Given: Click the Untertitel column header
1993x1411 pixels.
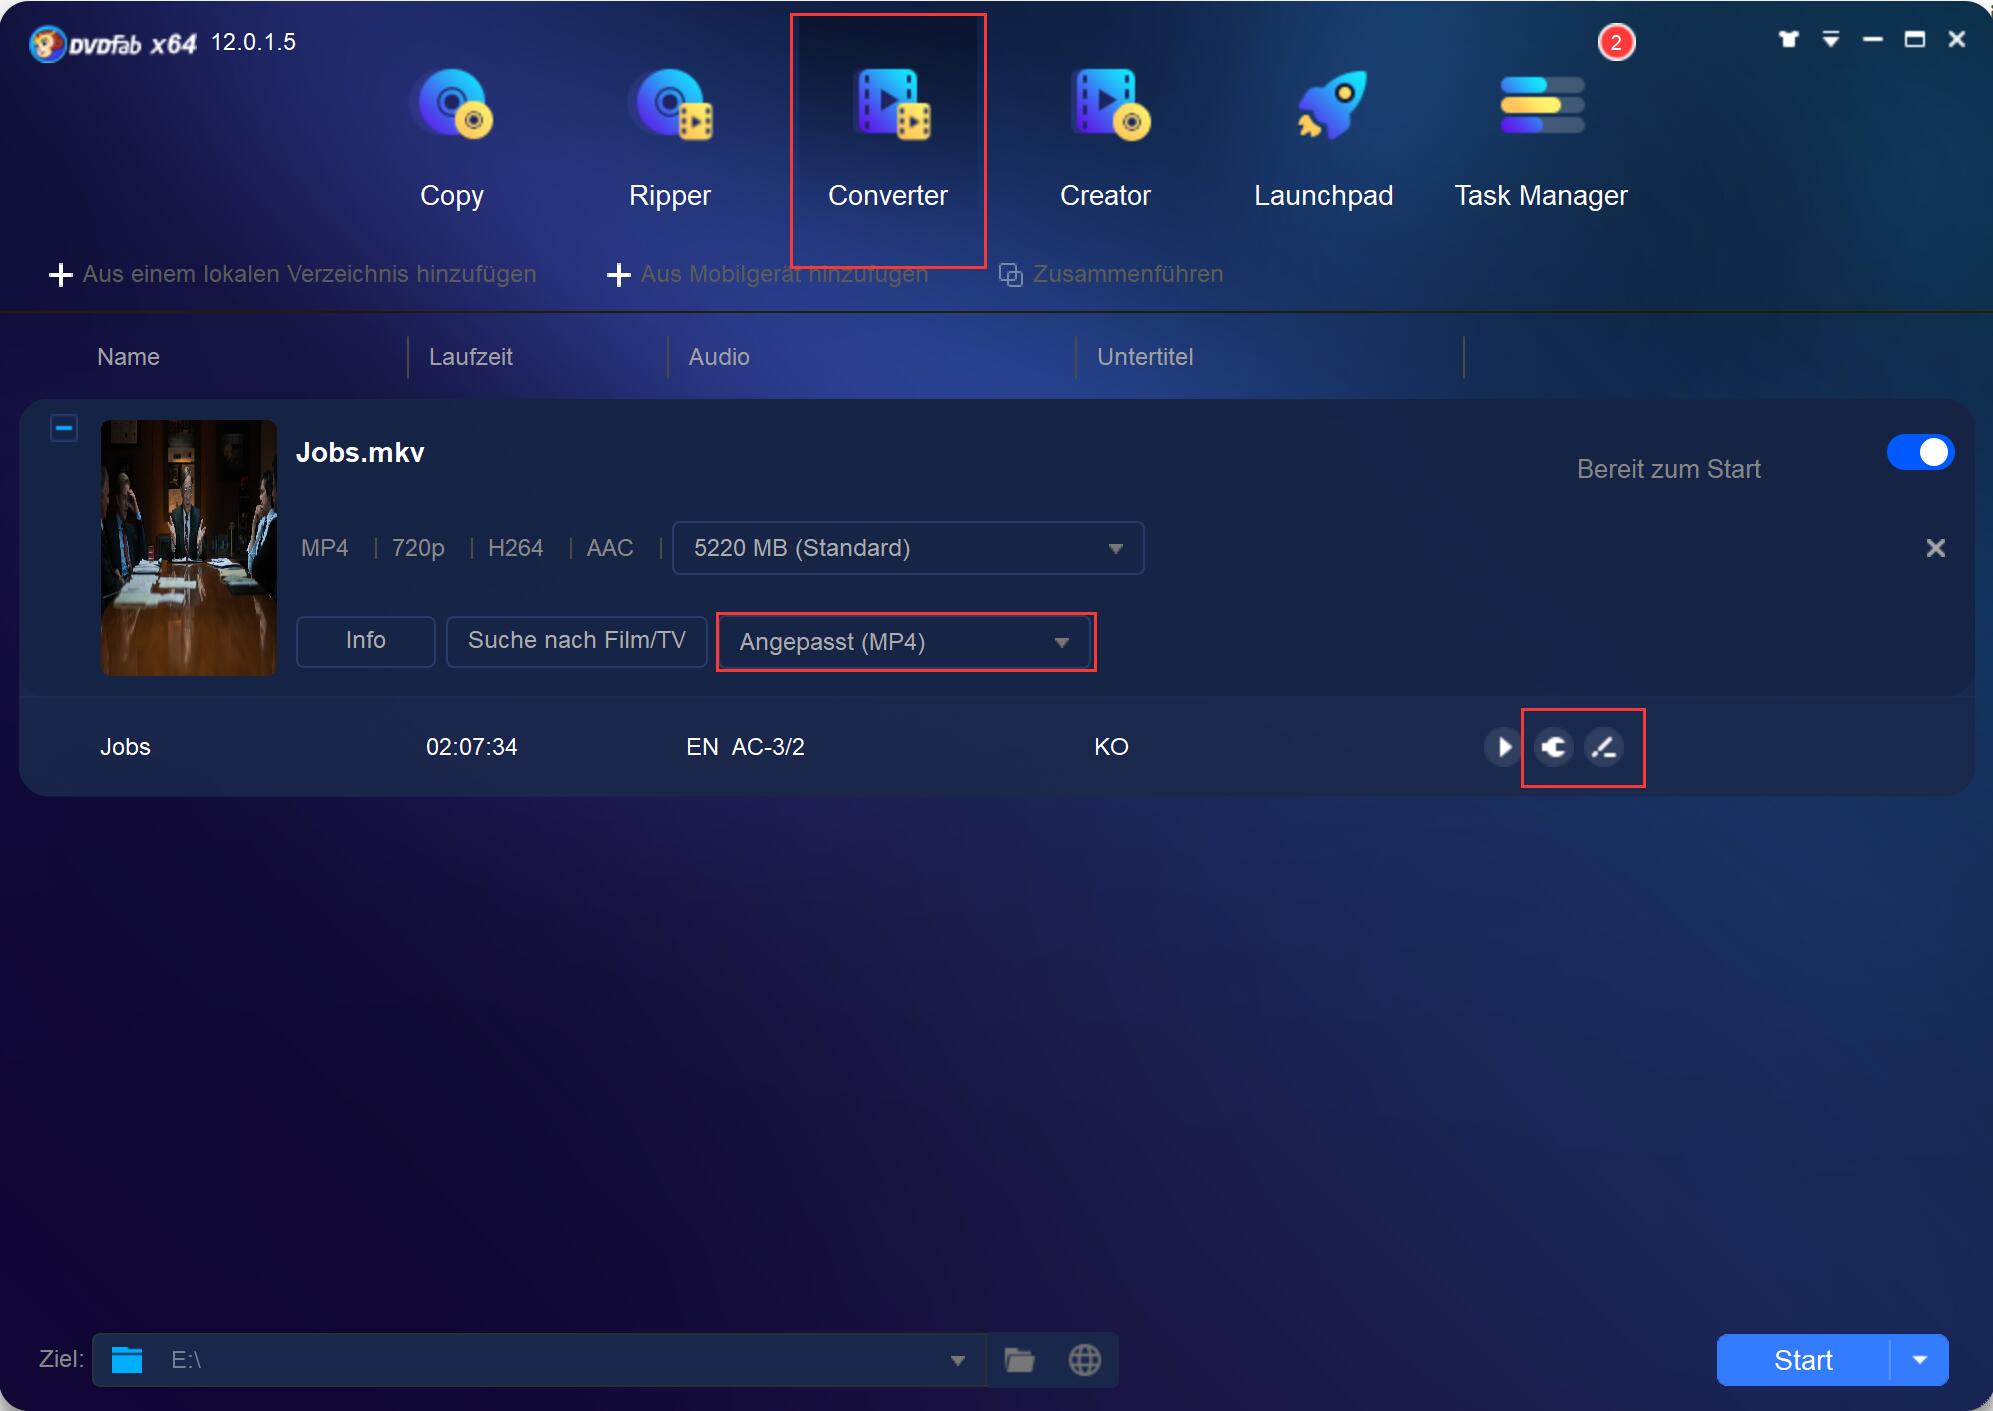Looking at the screenshot, I should coord(1145,357).
